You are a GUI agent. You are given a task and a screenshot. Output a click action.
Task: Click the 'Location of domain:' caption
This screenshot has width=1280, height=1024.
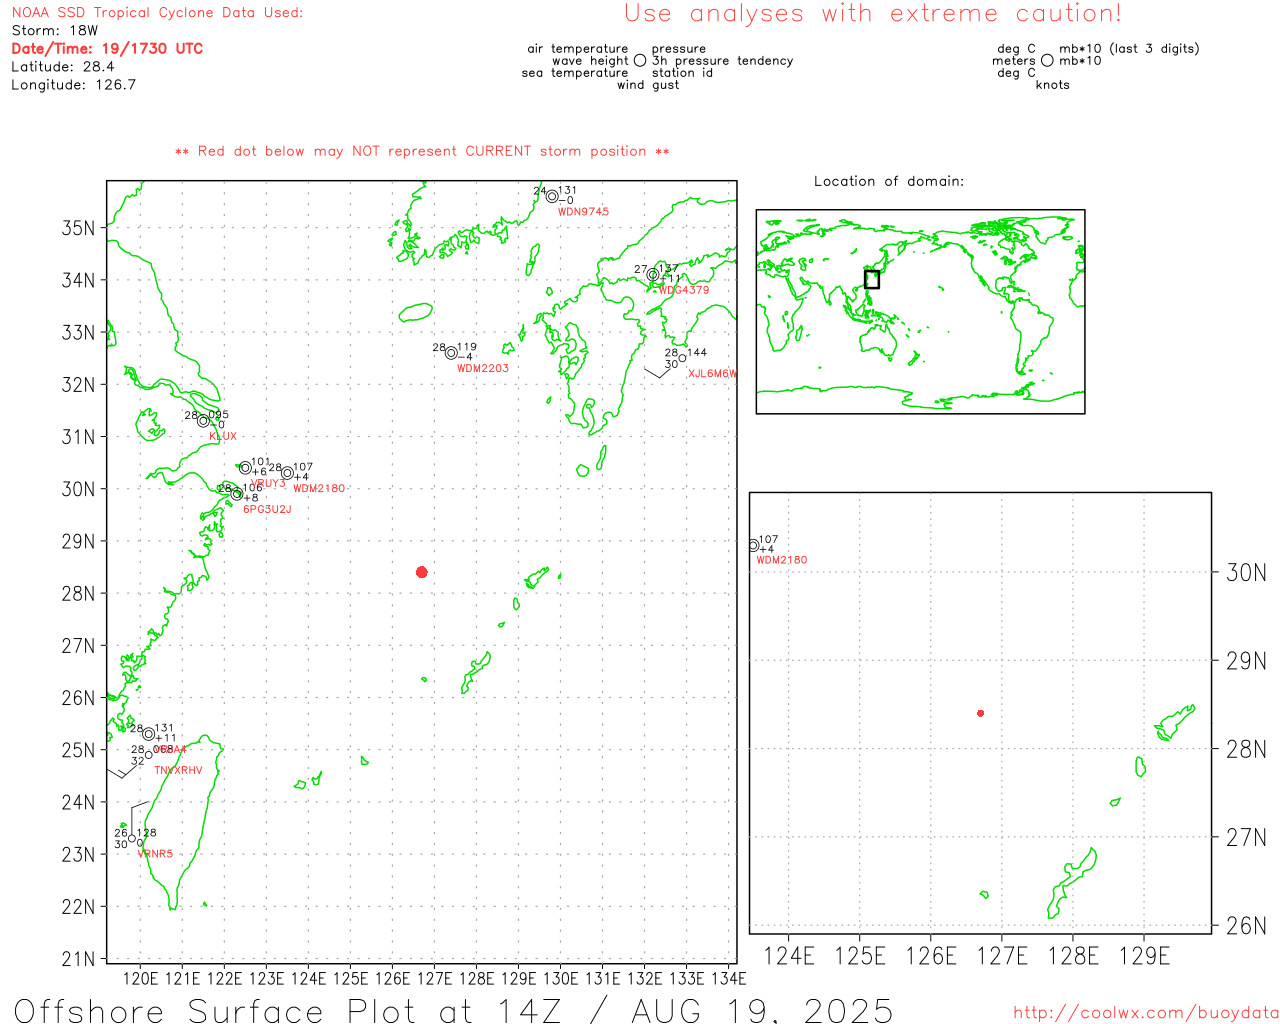pyautogui.click(x=889, y=181)
